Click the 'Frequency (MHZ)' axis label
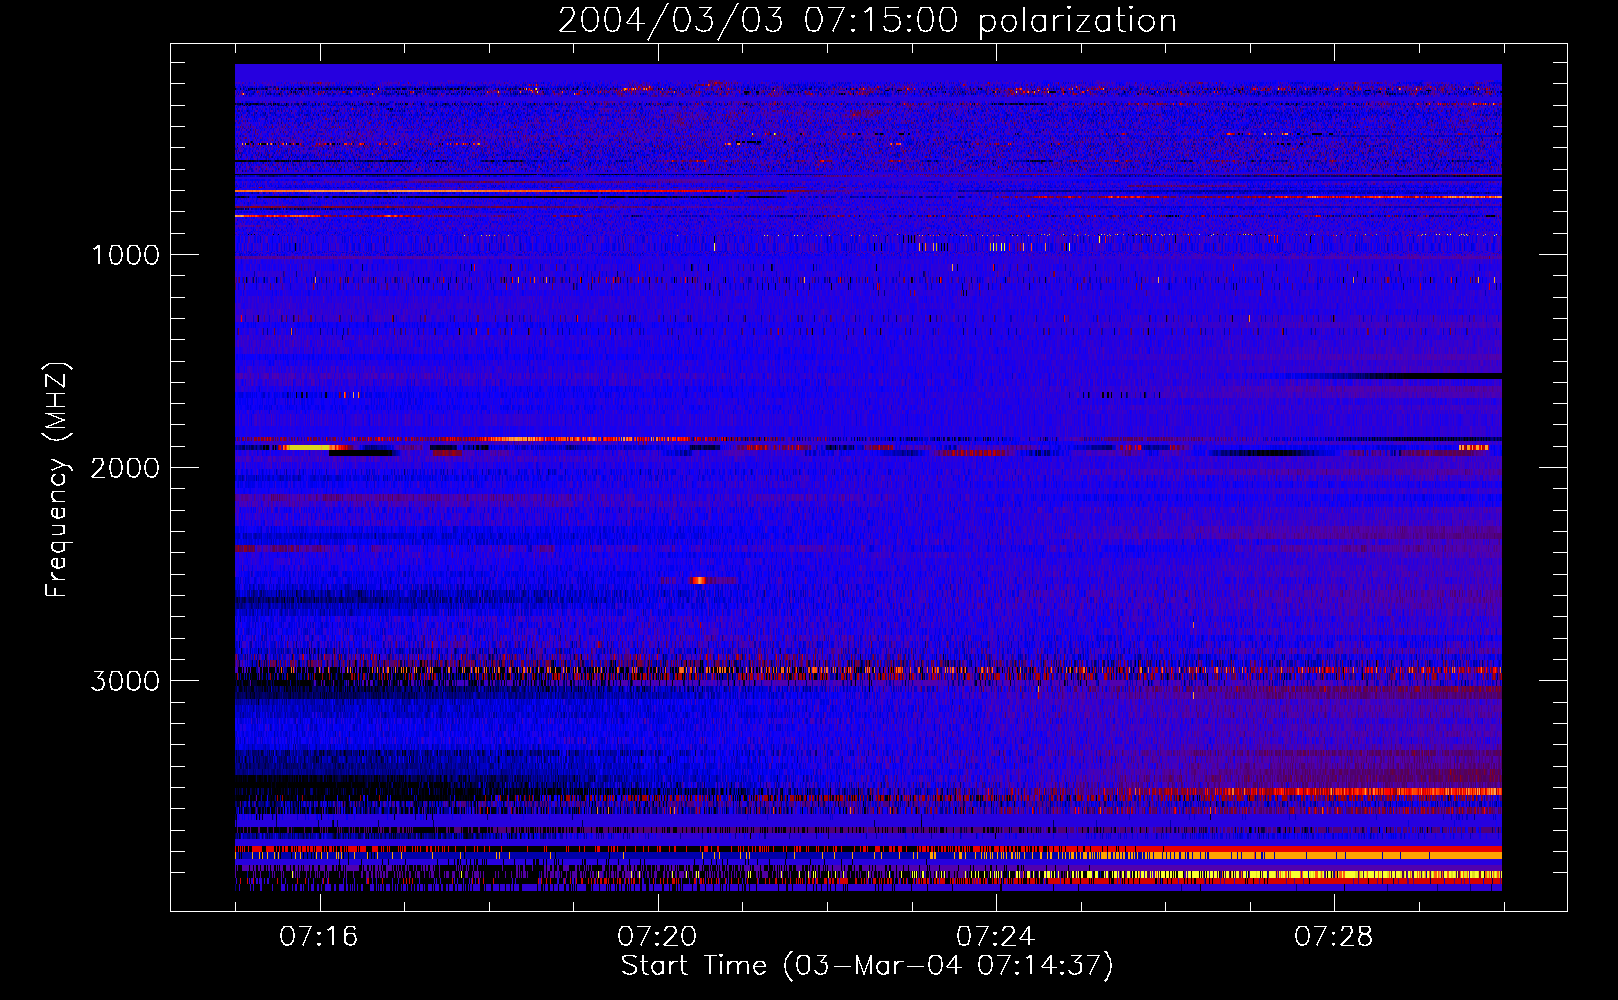Viewport: 1618px width, 1000px height. pyautogui.click(x=57, y=480)
